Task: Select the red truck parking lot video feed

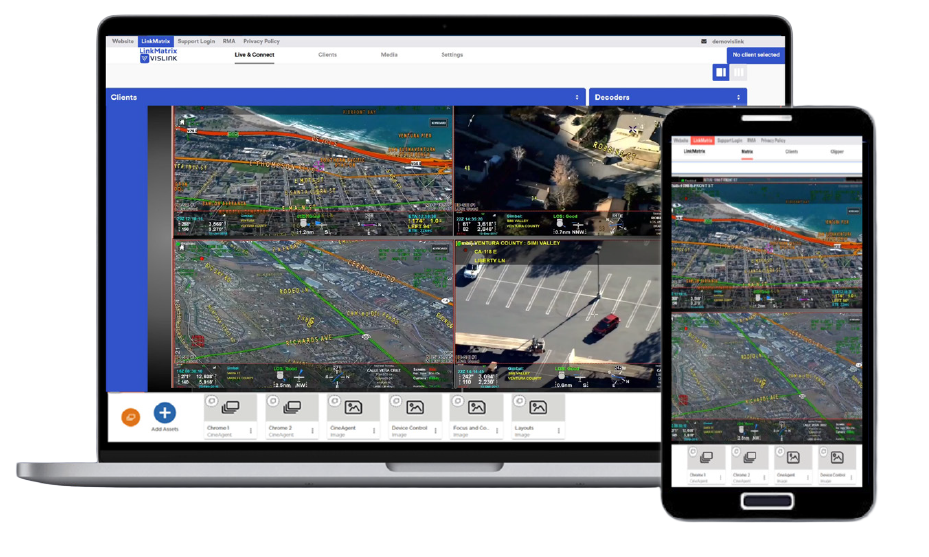Action: tap(556, 315)
